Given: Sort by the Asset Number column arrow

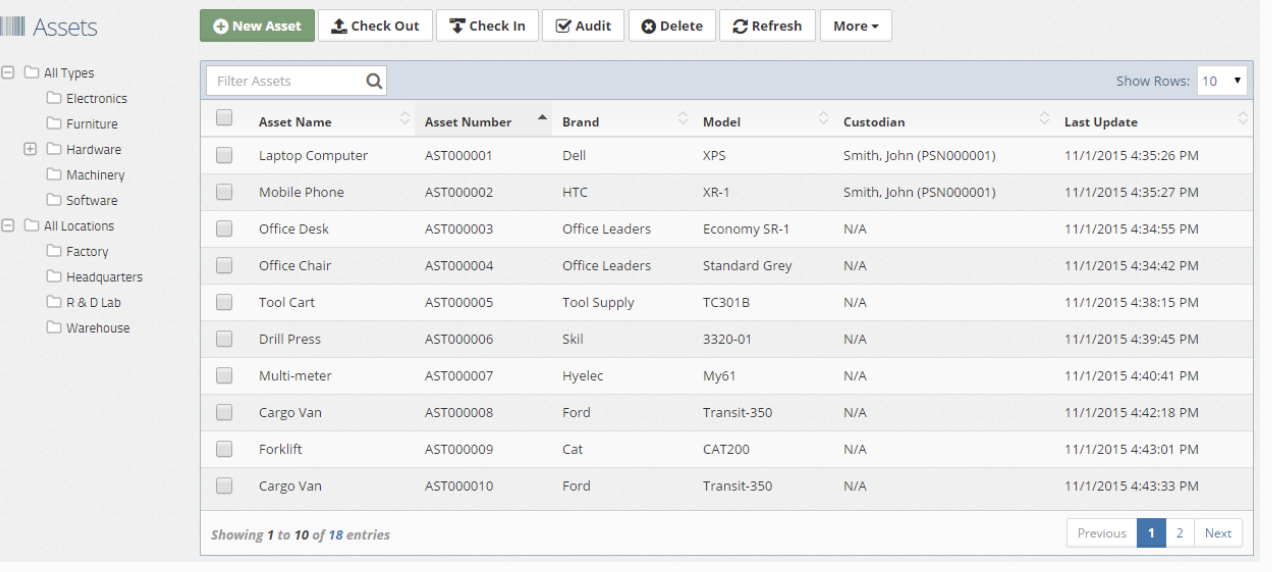Looking at the screenshot, I should coord(542,119).
